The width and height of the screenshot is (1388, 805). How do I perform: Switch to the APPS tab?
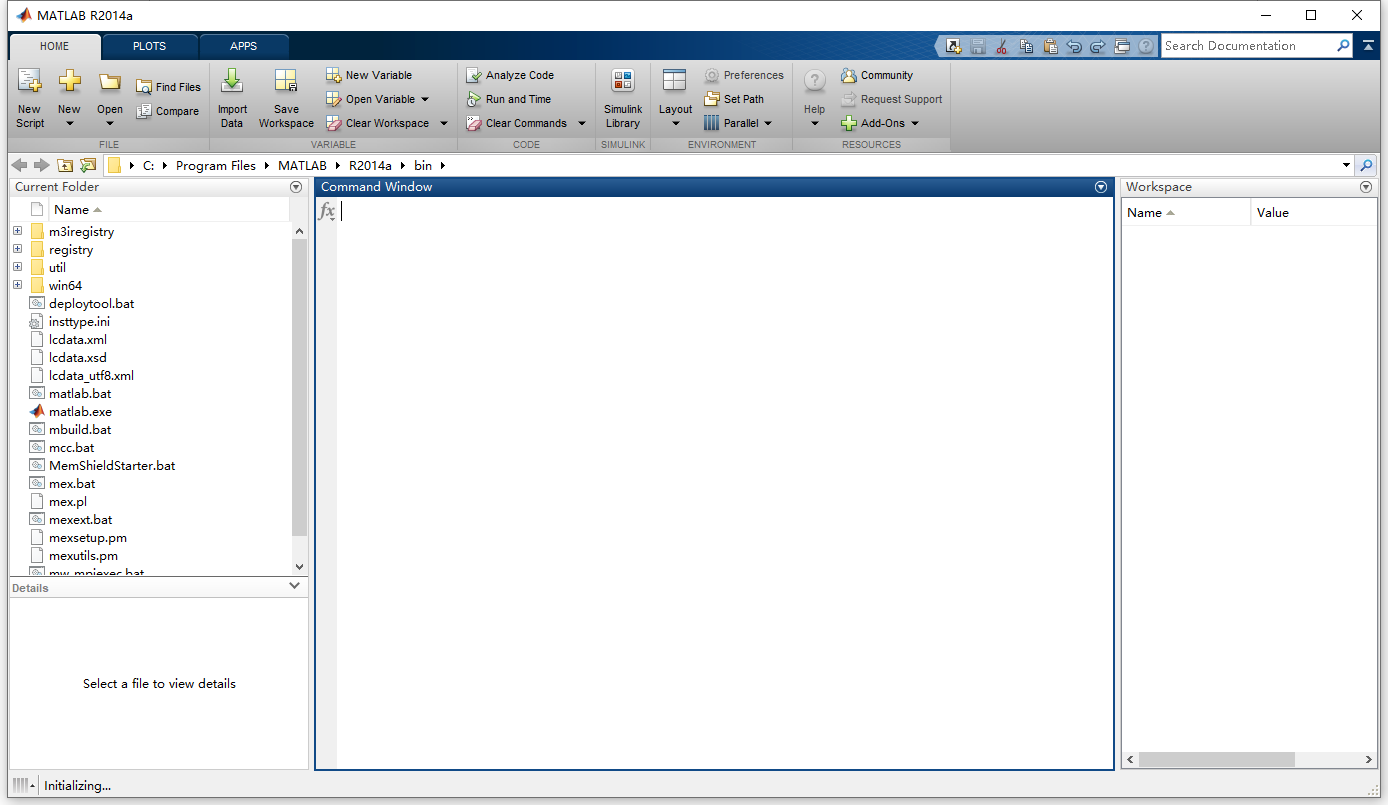pos(243,46)
